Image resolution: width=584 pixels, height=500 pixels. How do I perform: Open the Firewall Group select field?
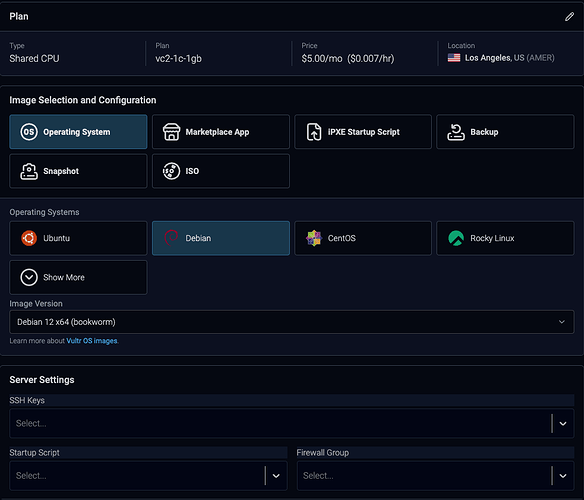tap(435, 476)
